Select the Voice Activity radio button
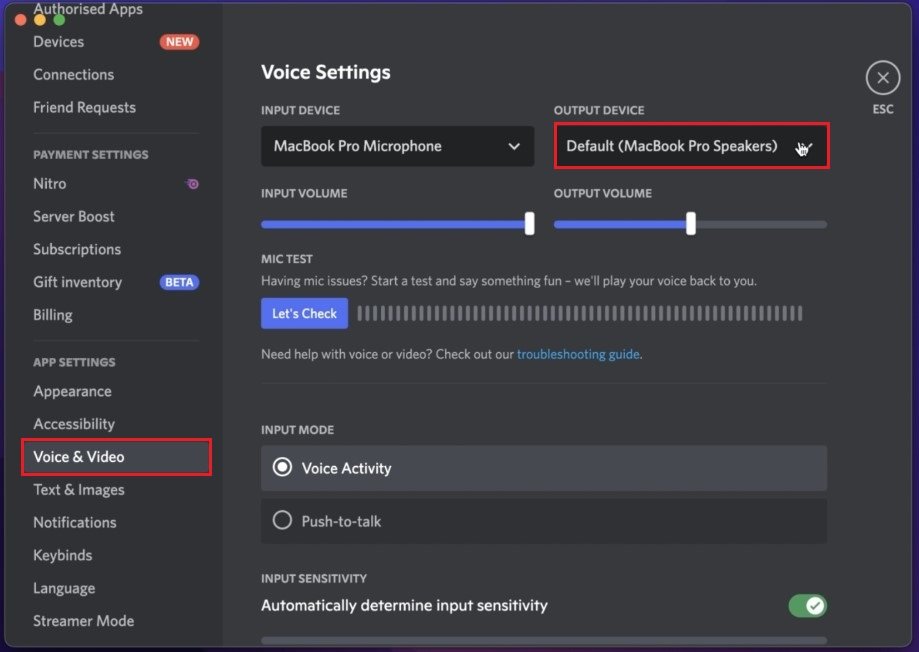The image size is (919, 652). coord(283,468)
